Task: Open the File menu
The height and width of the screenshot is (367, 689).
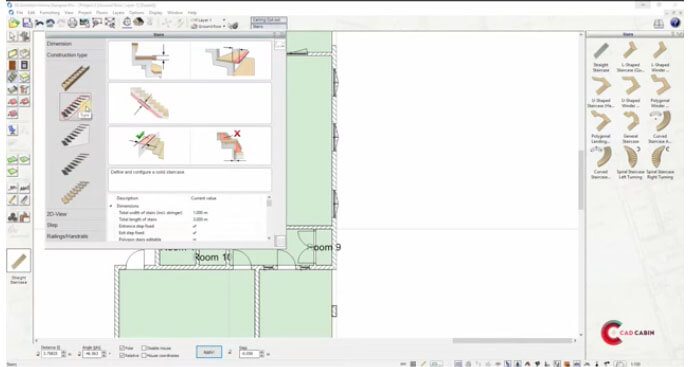Action: click(20, 13)
